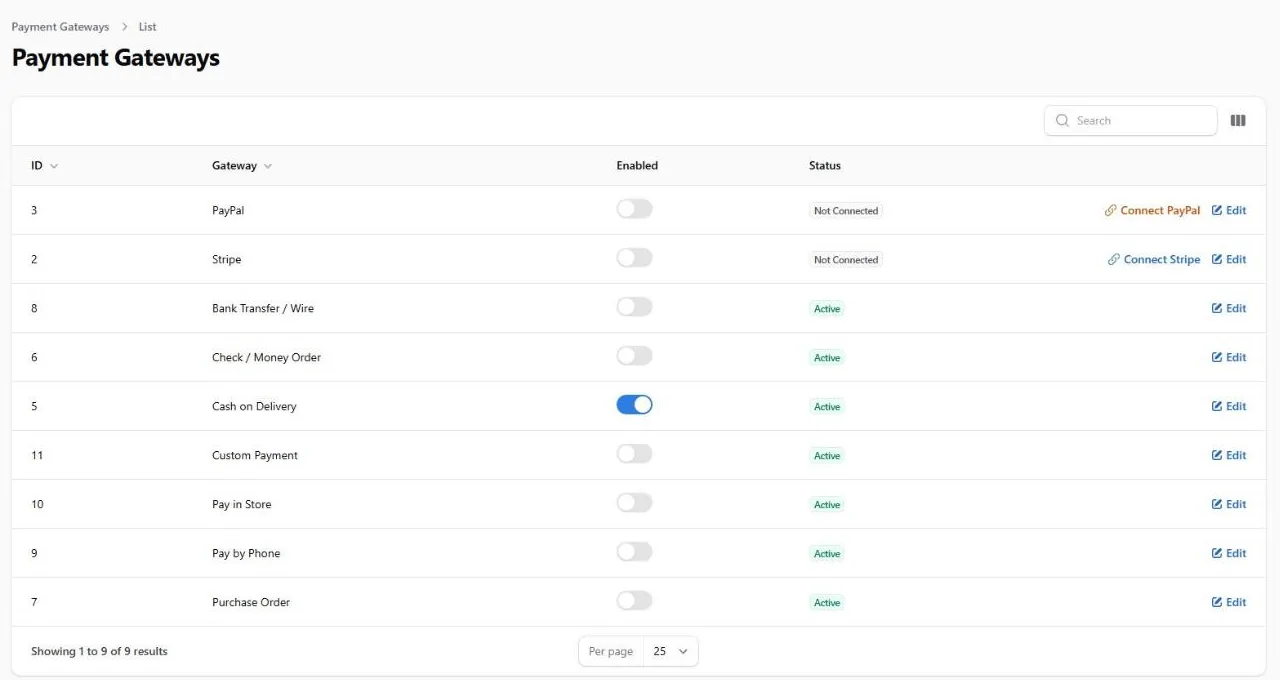
Task: Click edit pencil icon for Bank Transfer / Wire
Action: click(1217, 309)
